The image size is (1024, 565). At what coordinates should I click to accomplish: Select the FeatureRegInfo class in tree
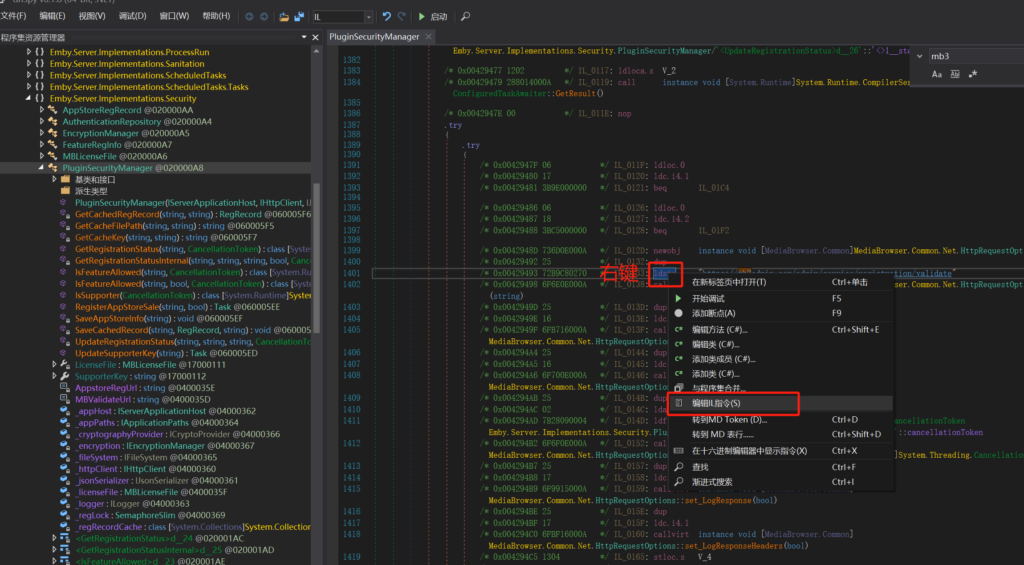click(118, 145)
